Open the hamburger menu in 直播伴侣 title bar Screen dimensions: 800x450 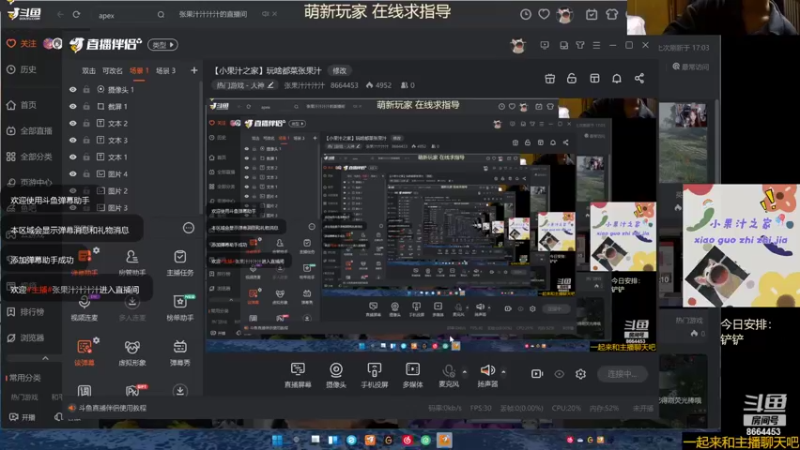[596, 45]
